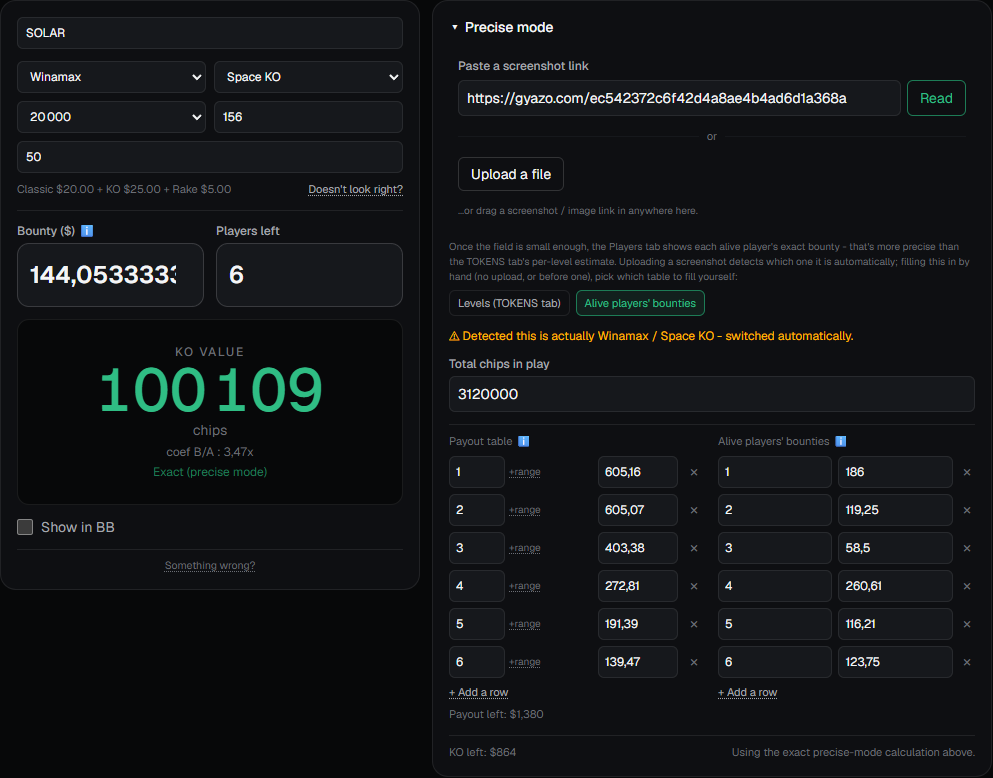
Task: Click +range for payout place 2
Action: click(524, 510)
